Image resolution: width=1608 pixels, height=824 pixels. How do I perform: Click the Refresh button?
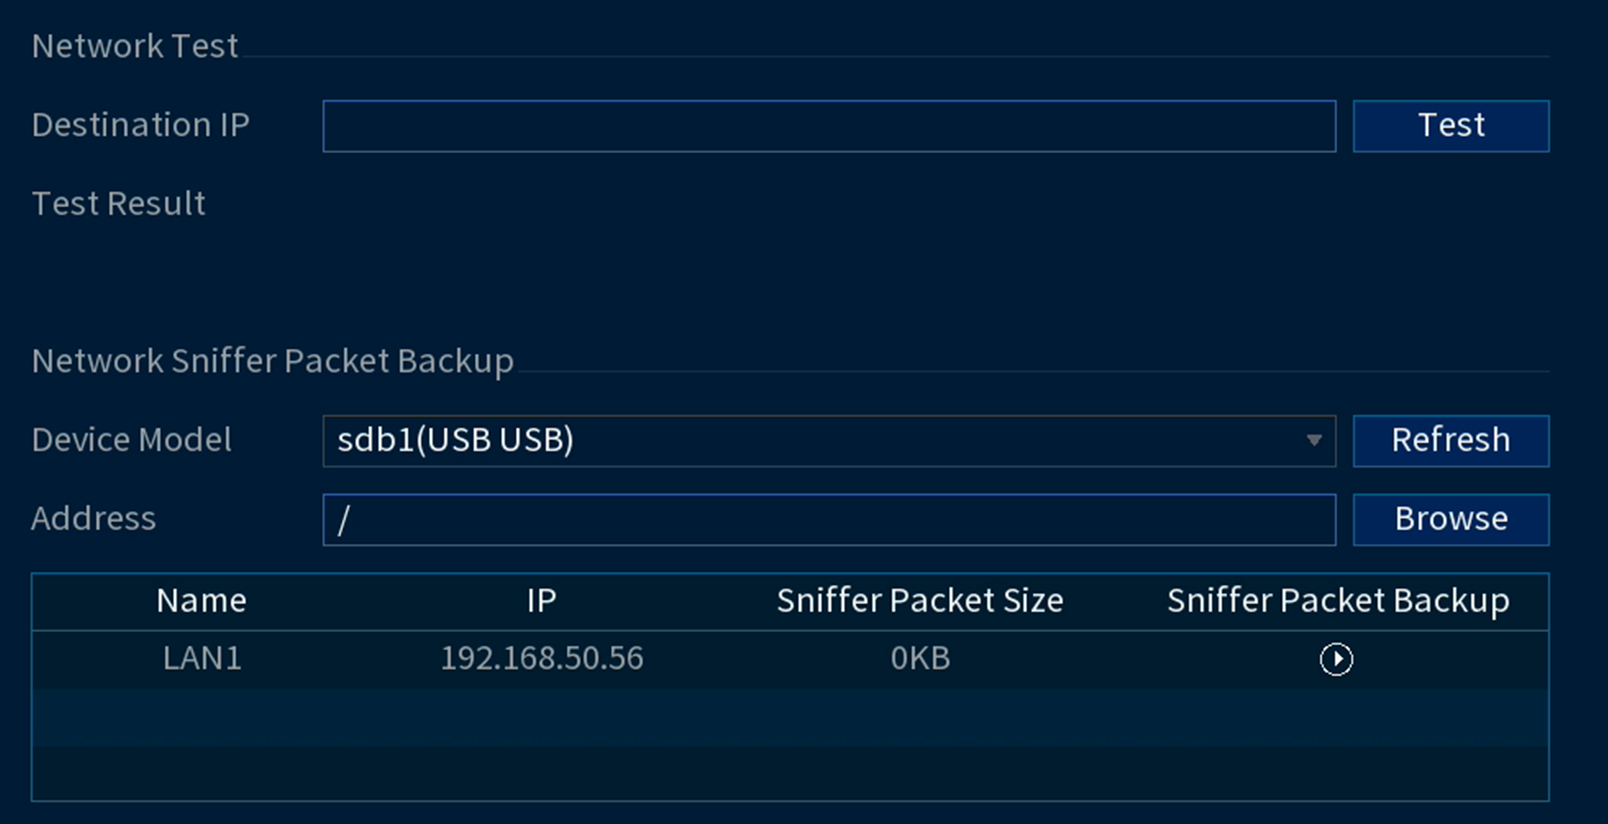(x=1451, y=441)
